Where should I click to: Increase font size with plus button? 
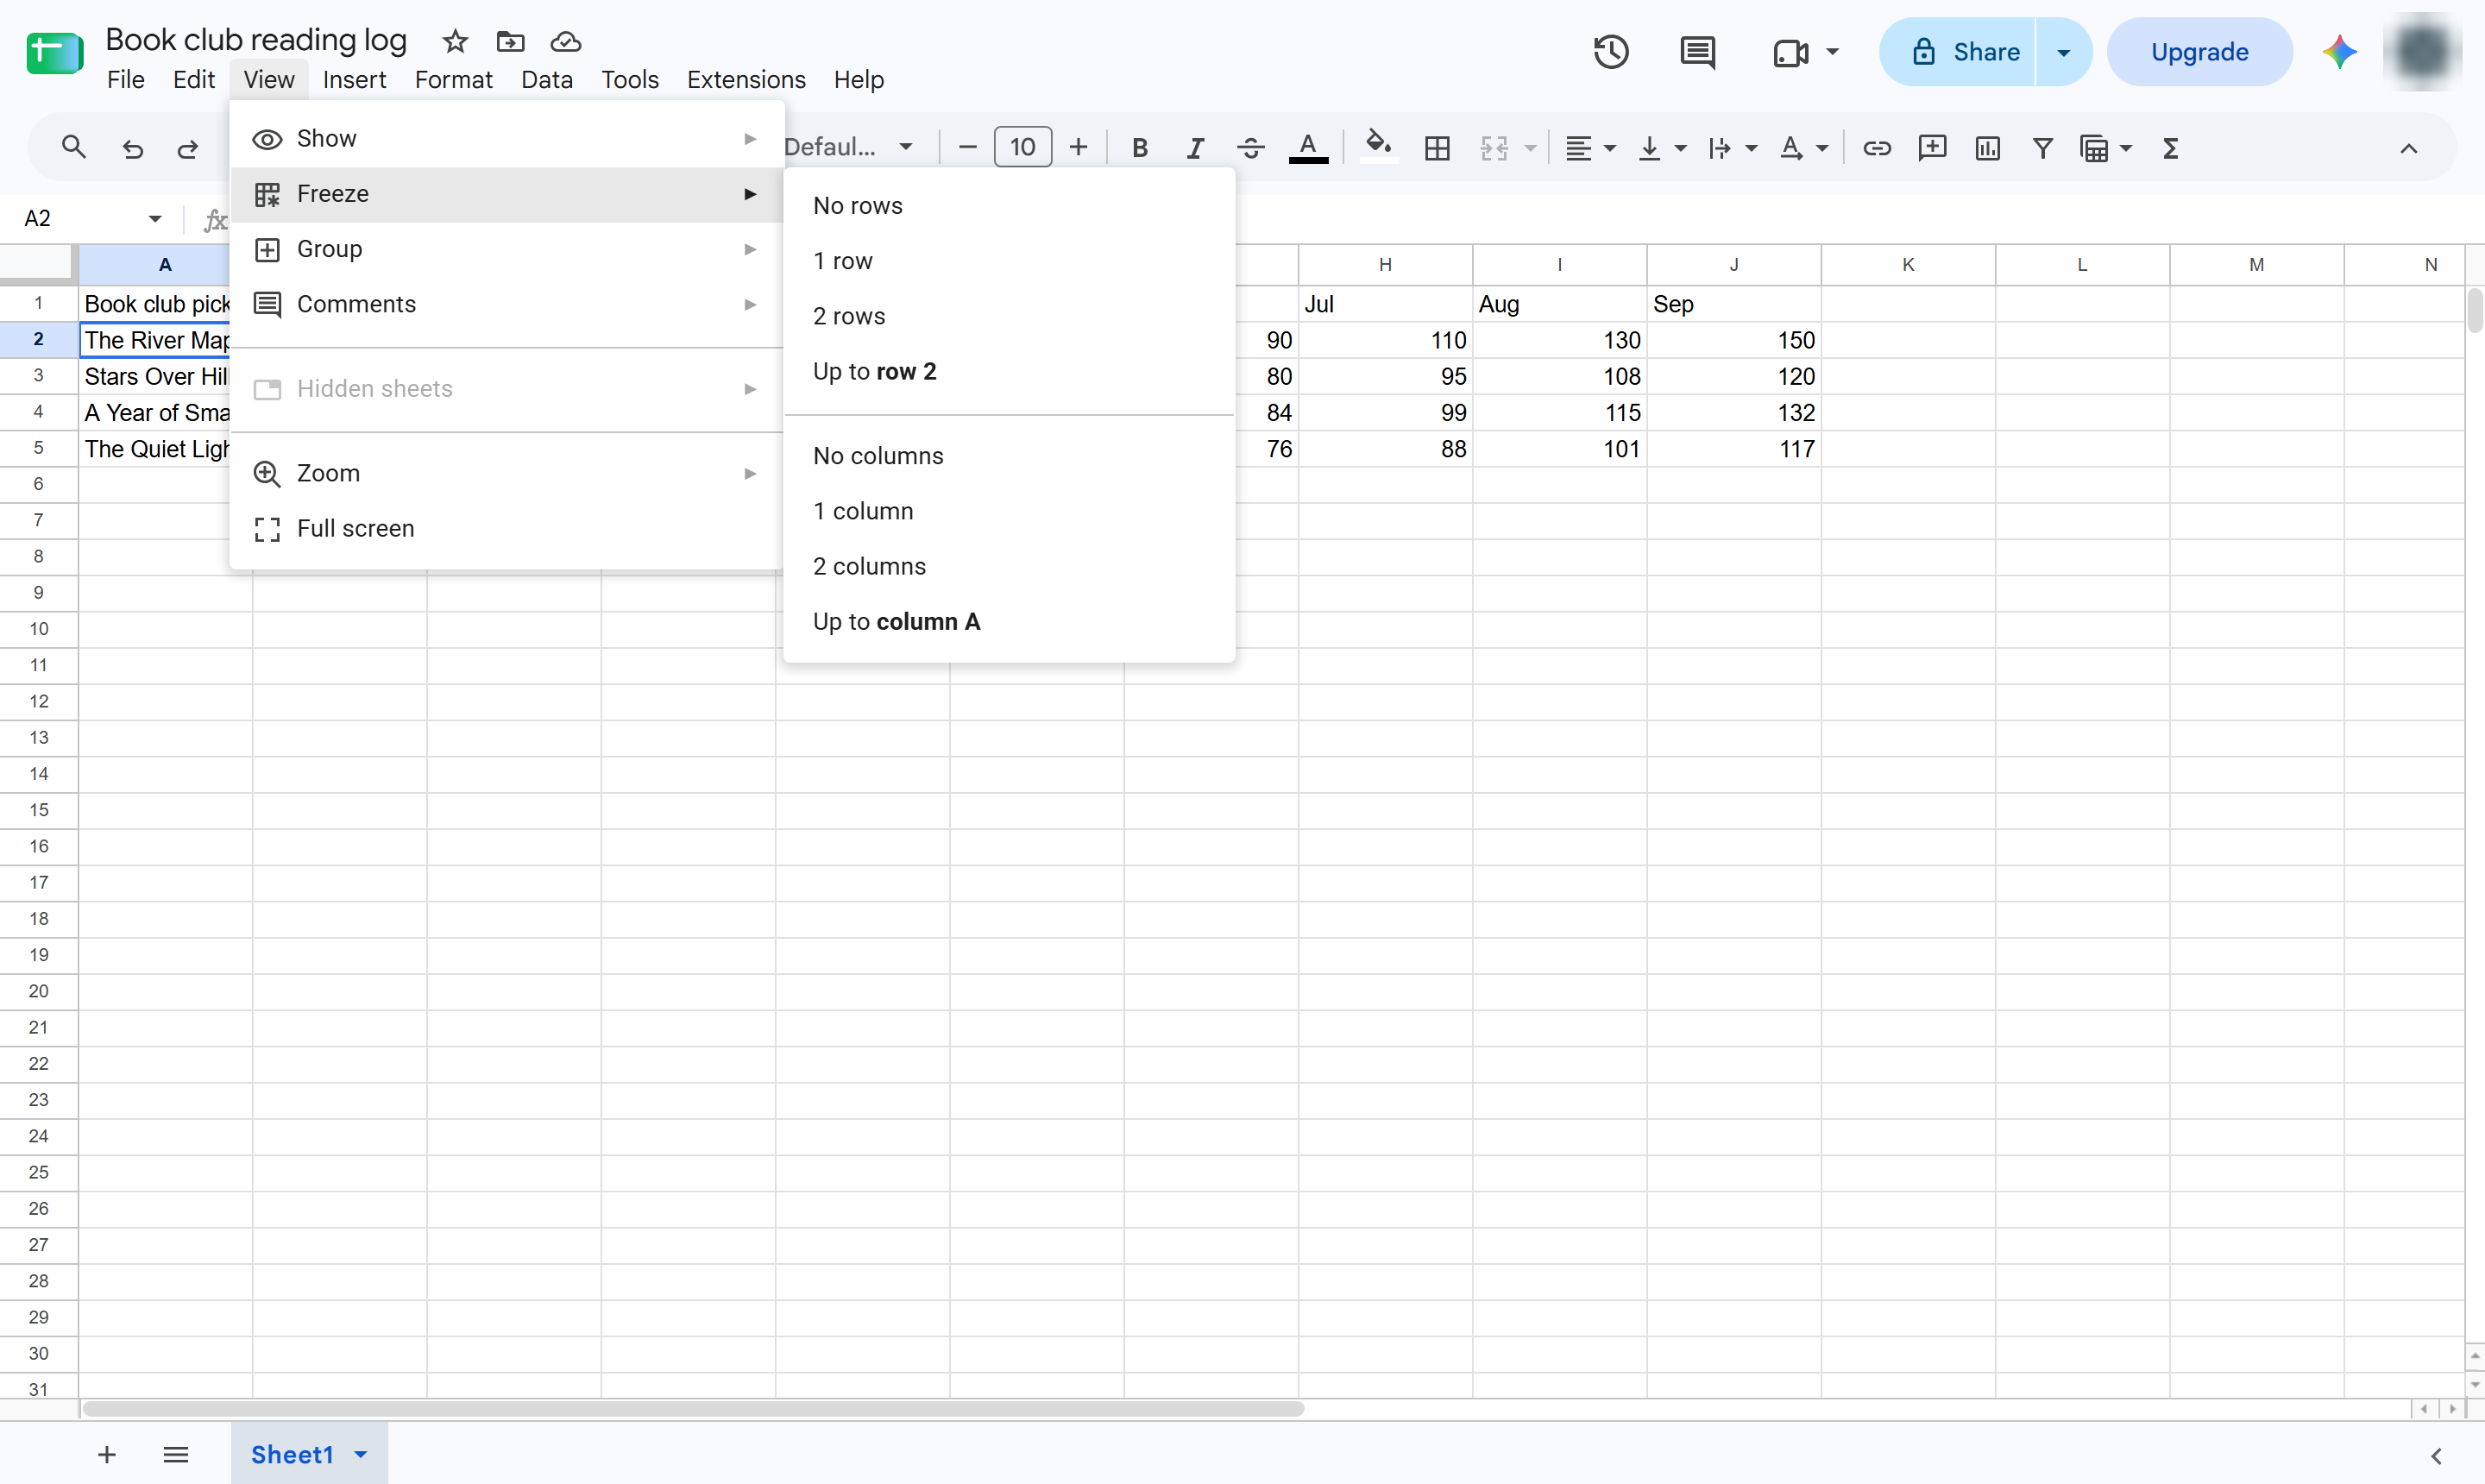pyautogui.click(x=1078, y=148)
